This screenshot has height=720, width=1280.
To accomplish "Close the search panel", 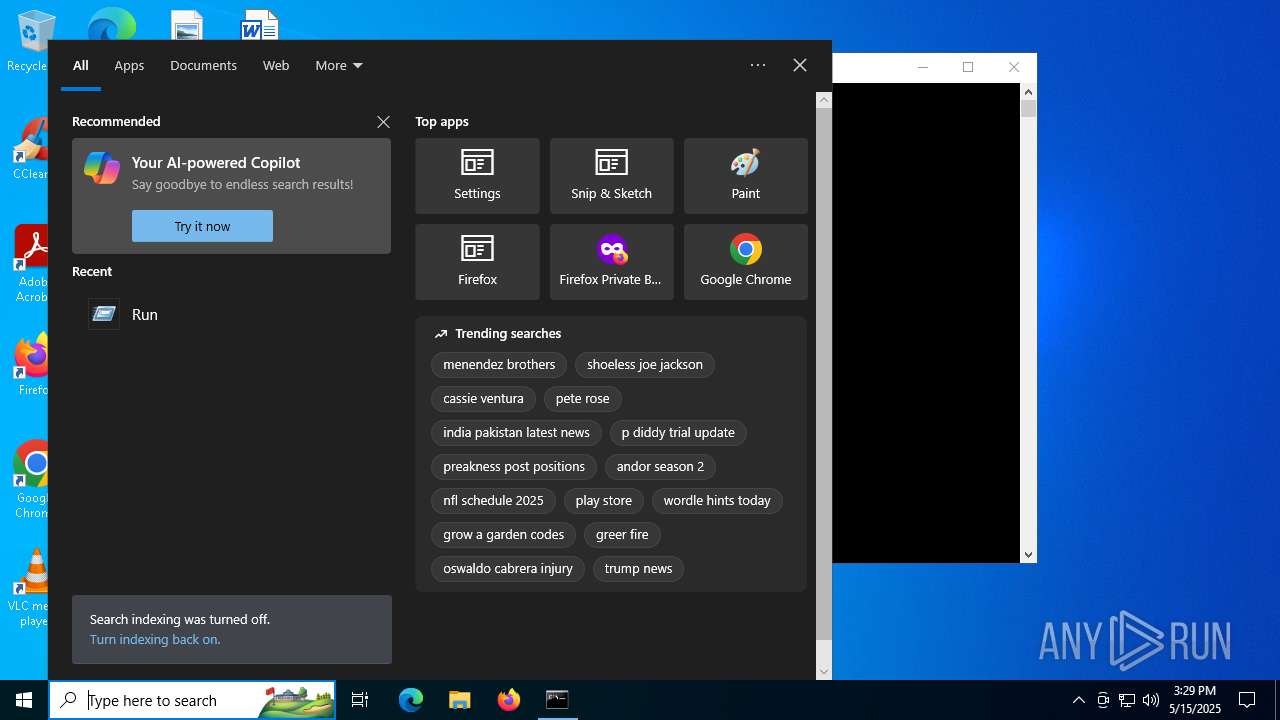I will point(800,65).
